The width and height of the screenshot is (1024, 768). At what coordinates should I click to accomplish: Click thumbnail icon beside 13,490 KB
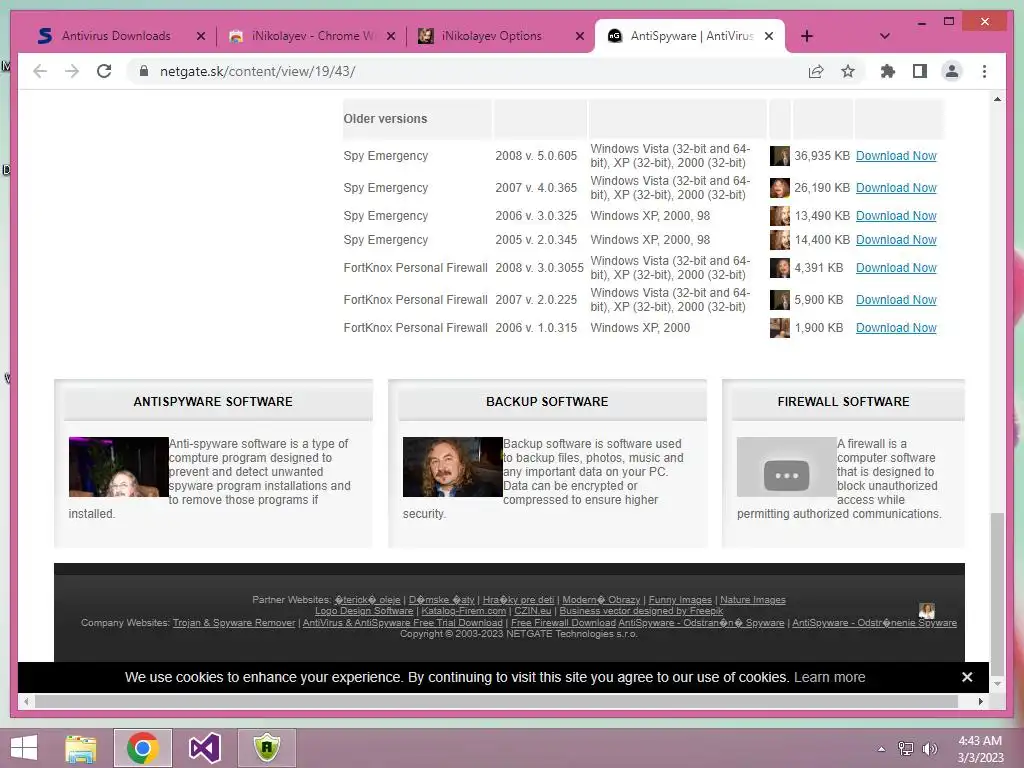tap(780, 216)
